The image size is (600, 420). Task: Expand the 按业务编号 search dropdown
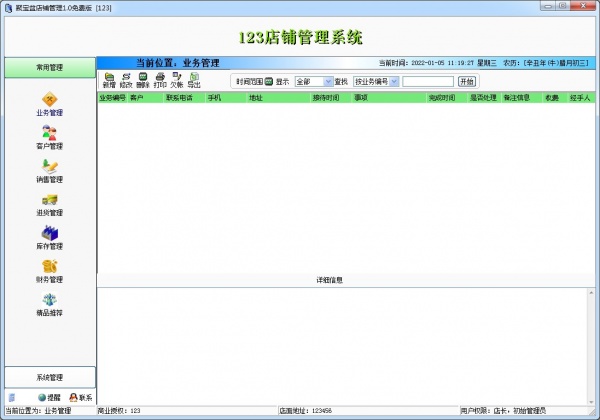coord(394,81)
